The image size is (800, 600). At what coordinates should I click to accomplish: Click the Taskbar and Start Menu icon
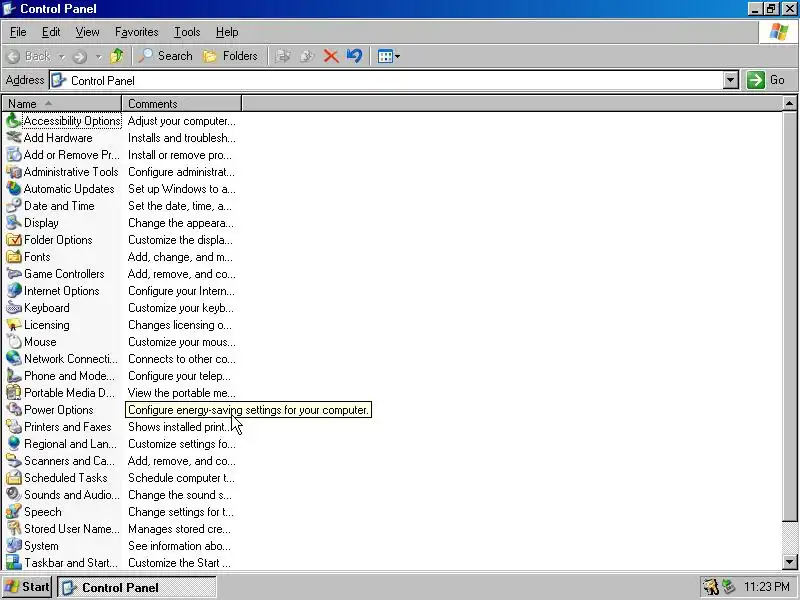[13, 563]
